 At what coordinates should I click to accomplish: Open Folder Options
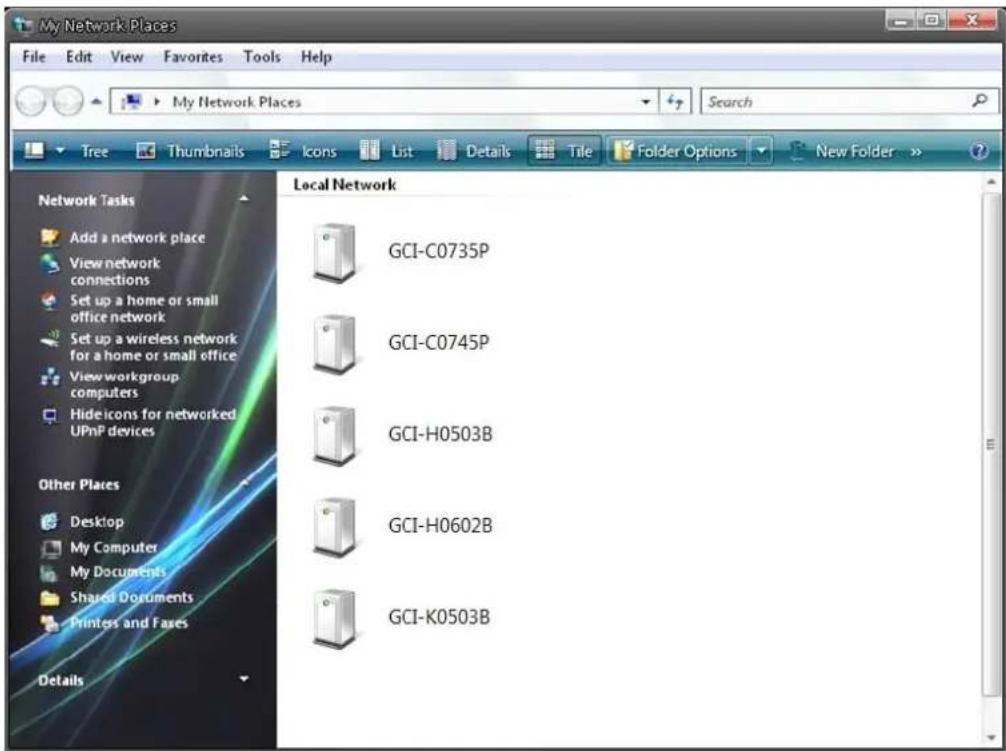point(677,151)
